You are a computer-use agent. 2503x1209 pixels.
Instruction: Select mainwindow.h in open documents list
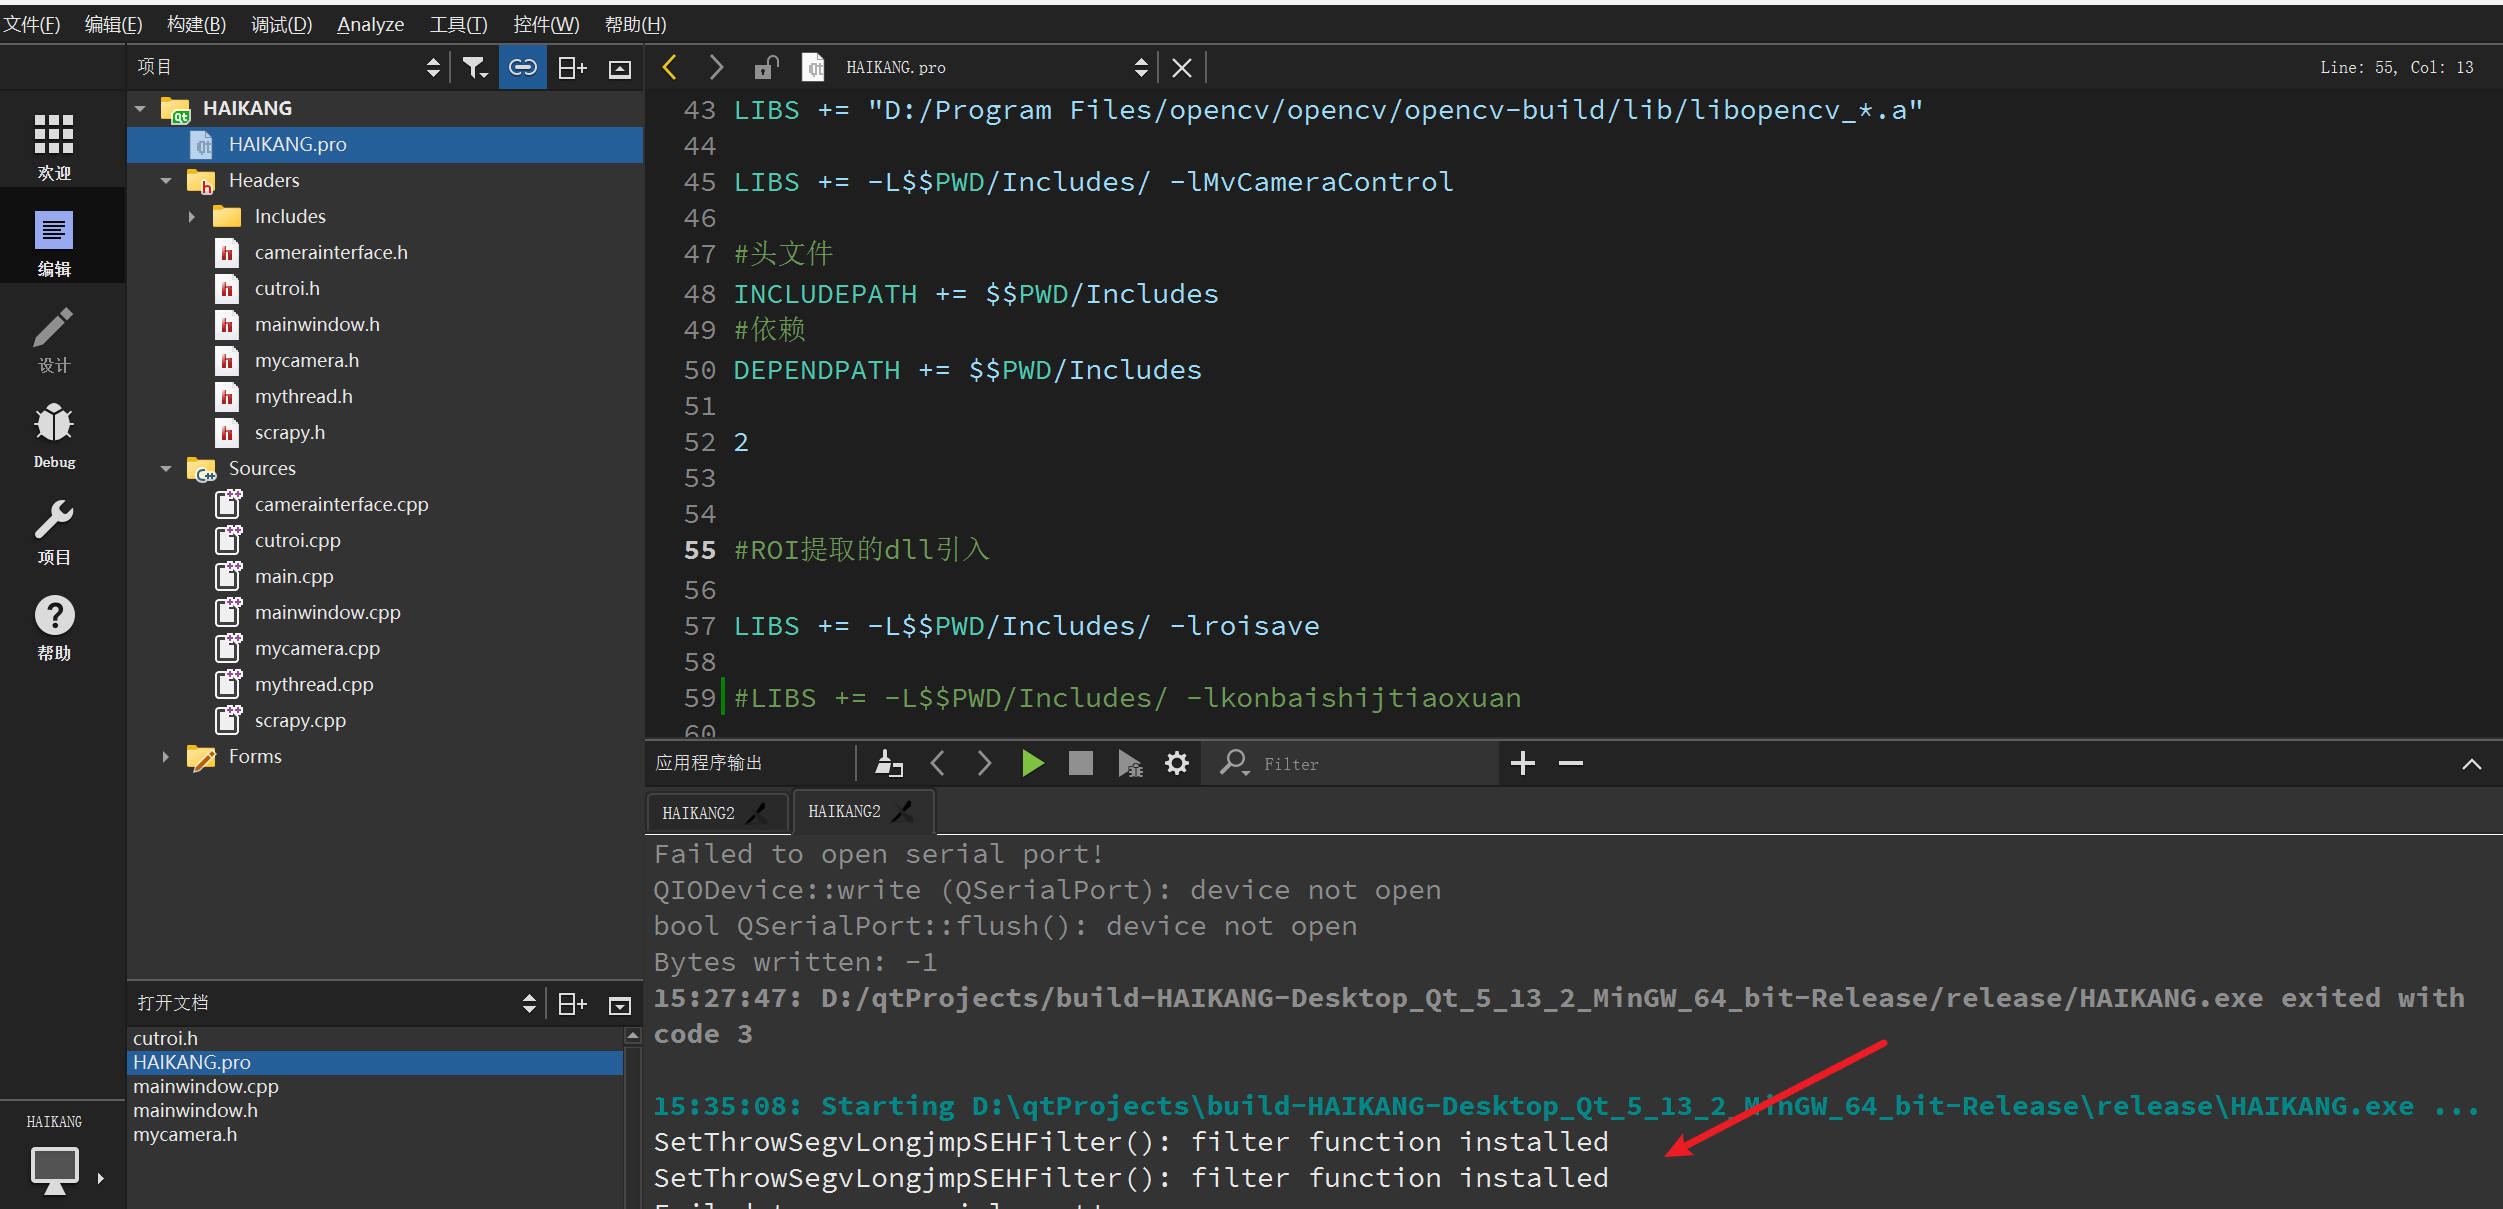[377, 1110]
